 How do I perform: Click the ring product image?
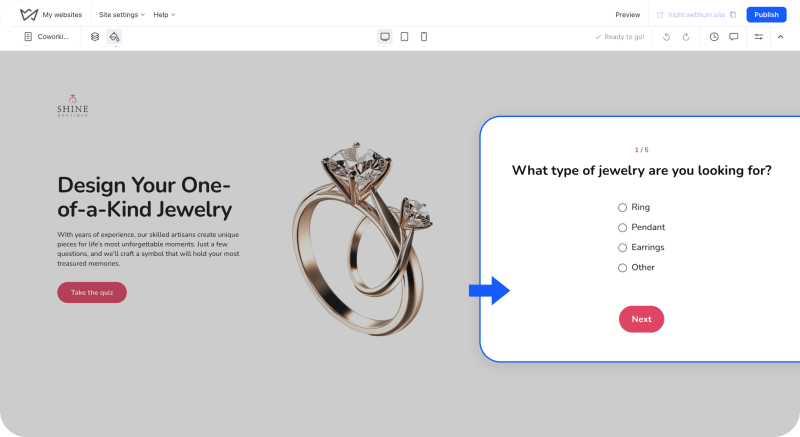pyautogui.click(x=362, y=239)
